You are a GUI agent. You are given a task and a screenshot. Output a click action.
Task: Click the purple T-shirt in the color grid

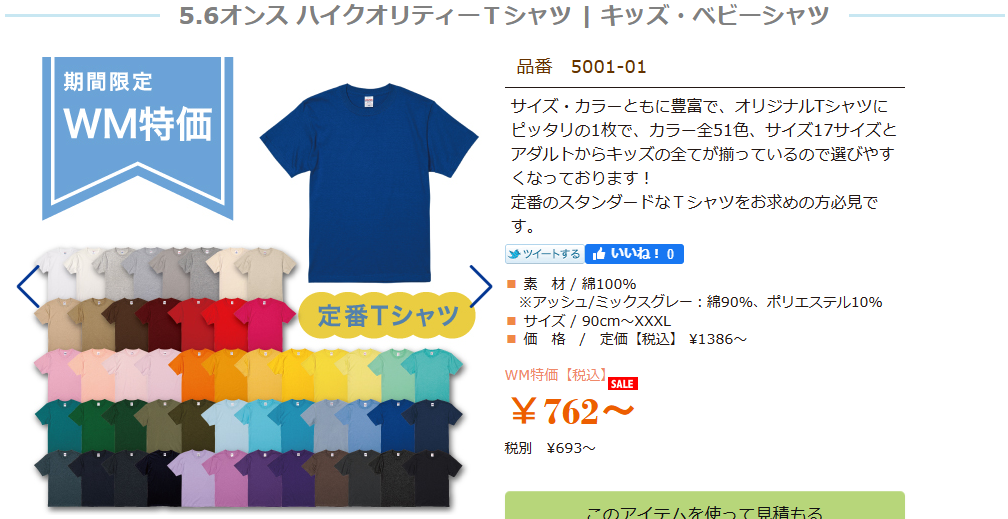tap(255, 476)
